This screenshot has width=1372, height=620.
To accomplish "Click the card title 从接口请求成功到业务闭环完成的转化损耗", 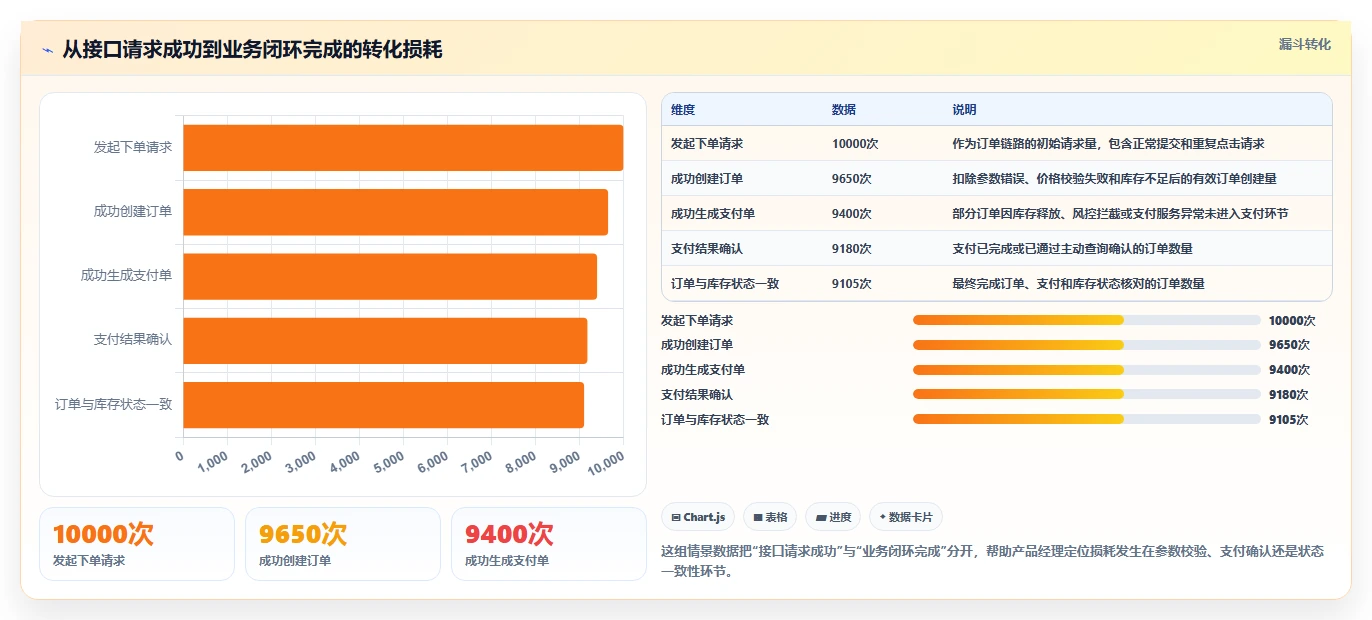I will pos(252,50).
